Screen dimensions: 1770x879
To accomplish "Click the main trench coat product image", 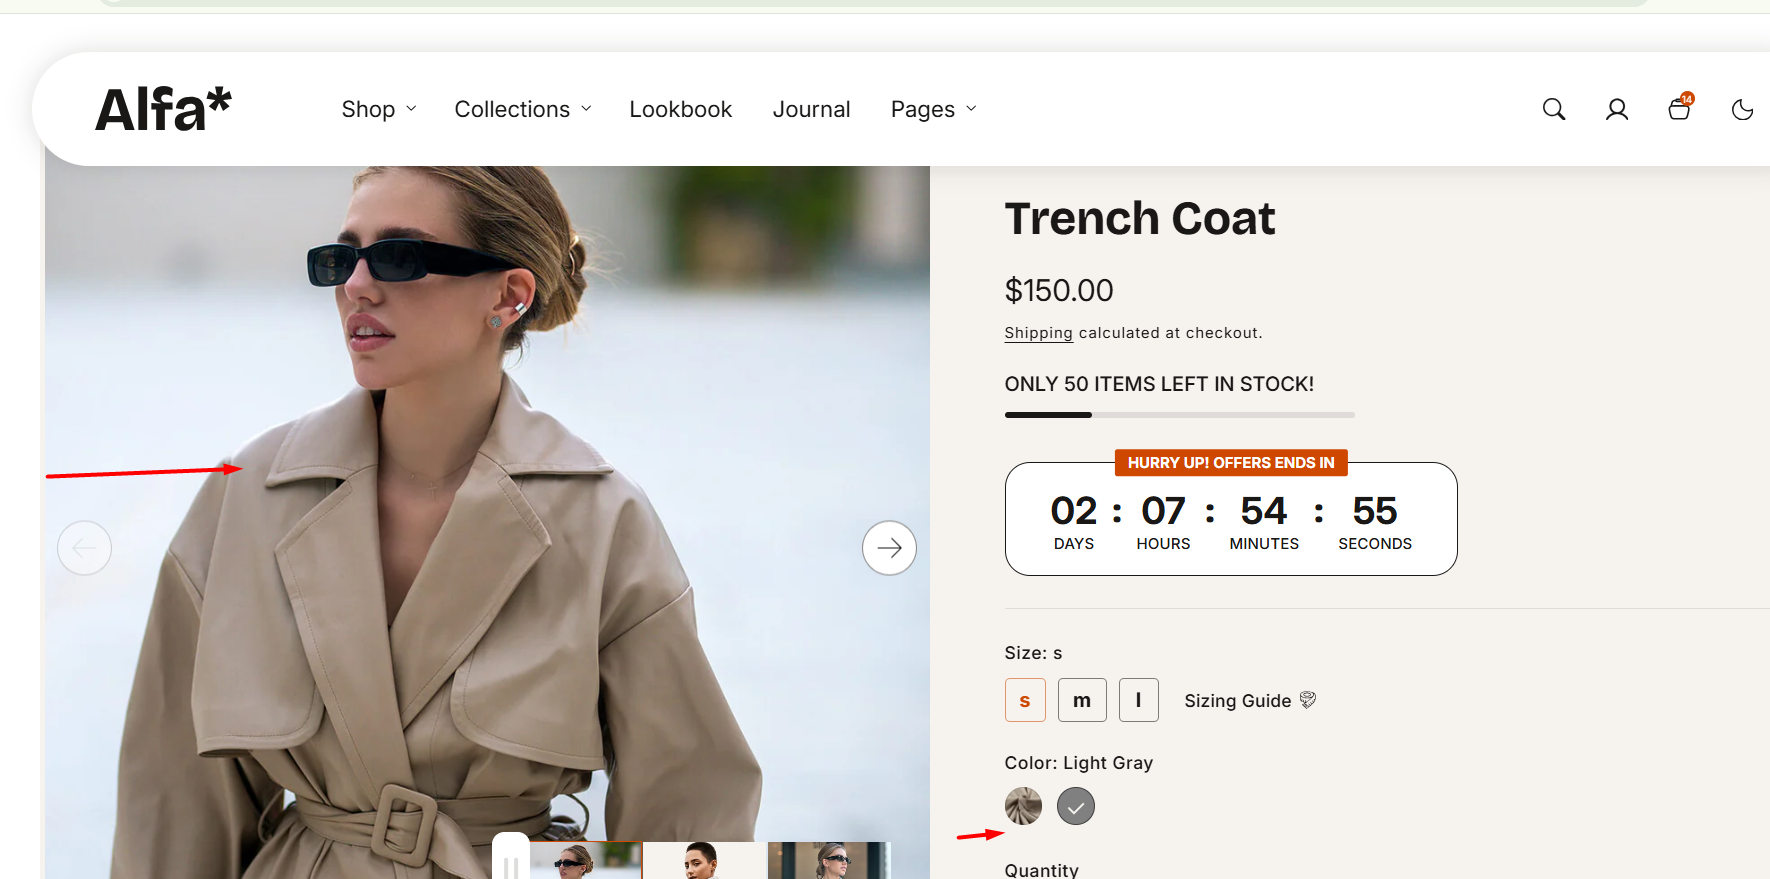I will (487, 522).
